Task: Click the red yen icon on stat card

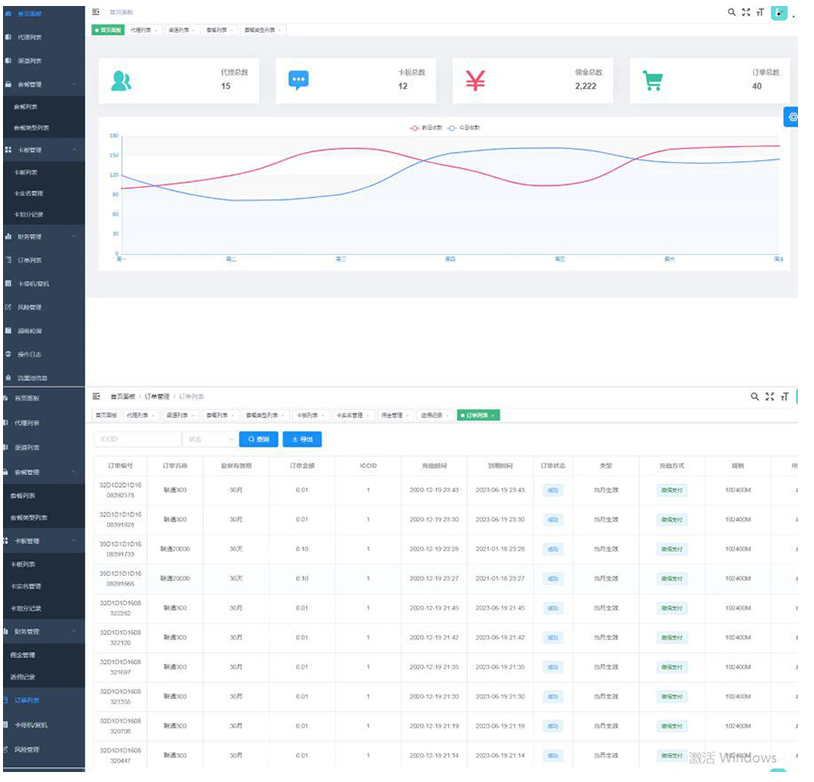Action: pyautogui.click(x=475, y=81)
